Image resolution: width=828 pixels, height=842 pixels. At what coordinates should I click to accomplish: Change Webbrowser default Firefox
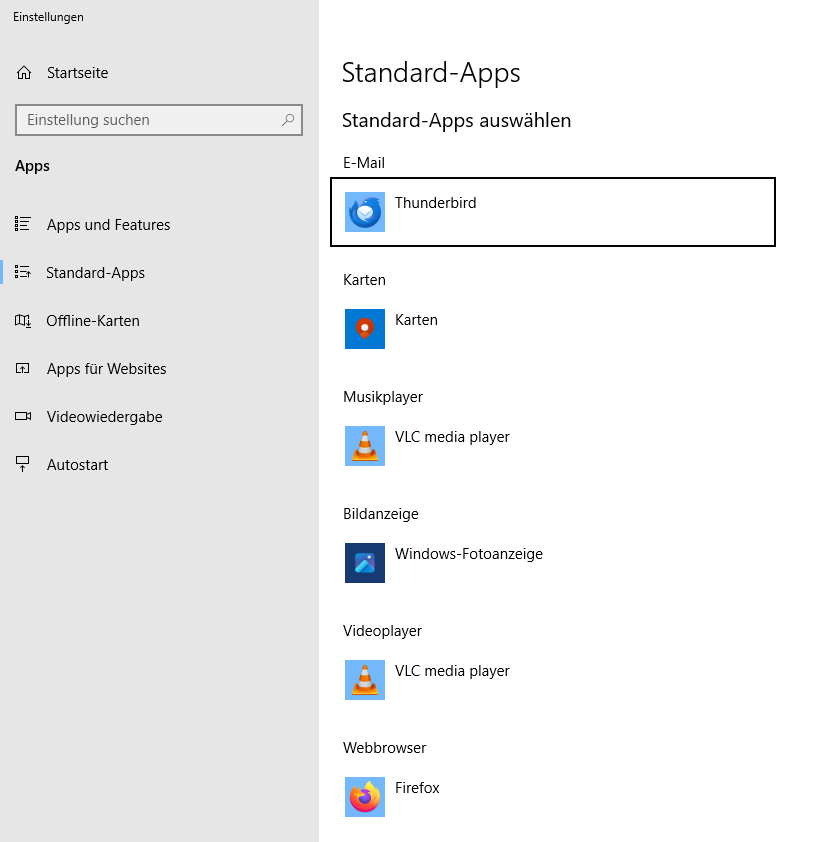tap(553, 797)
